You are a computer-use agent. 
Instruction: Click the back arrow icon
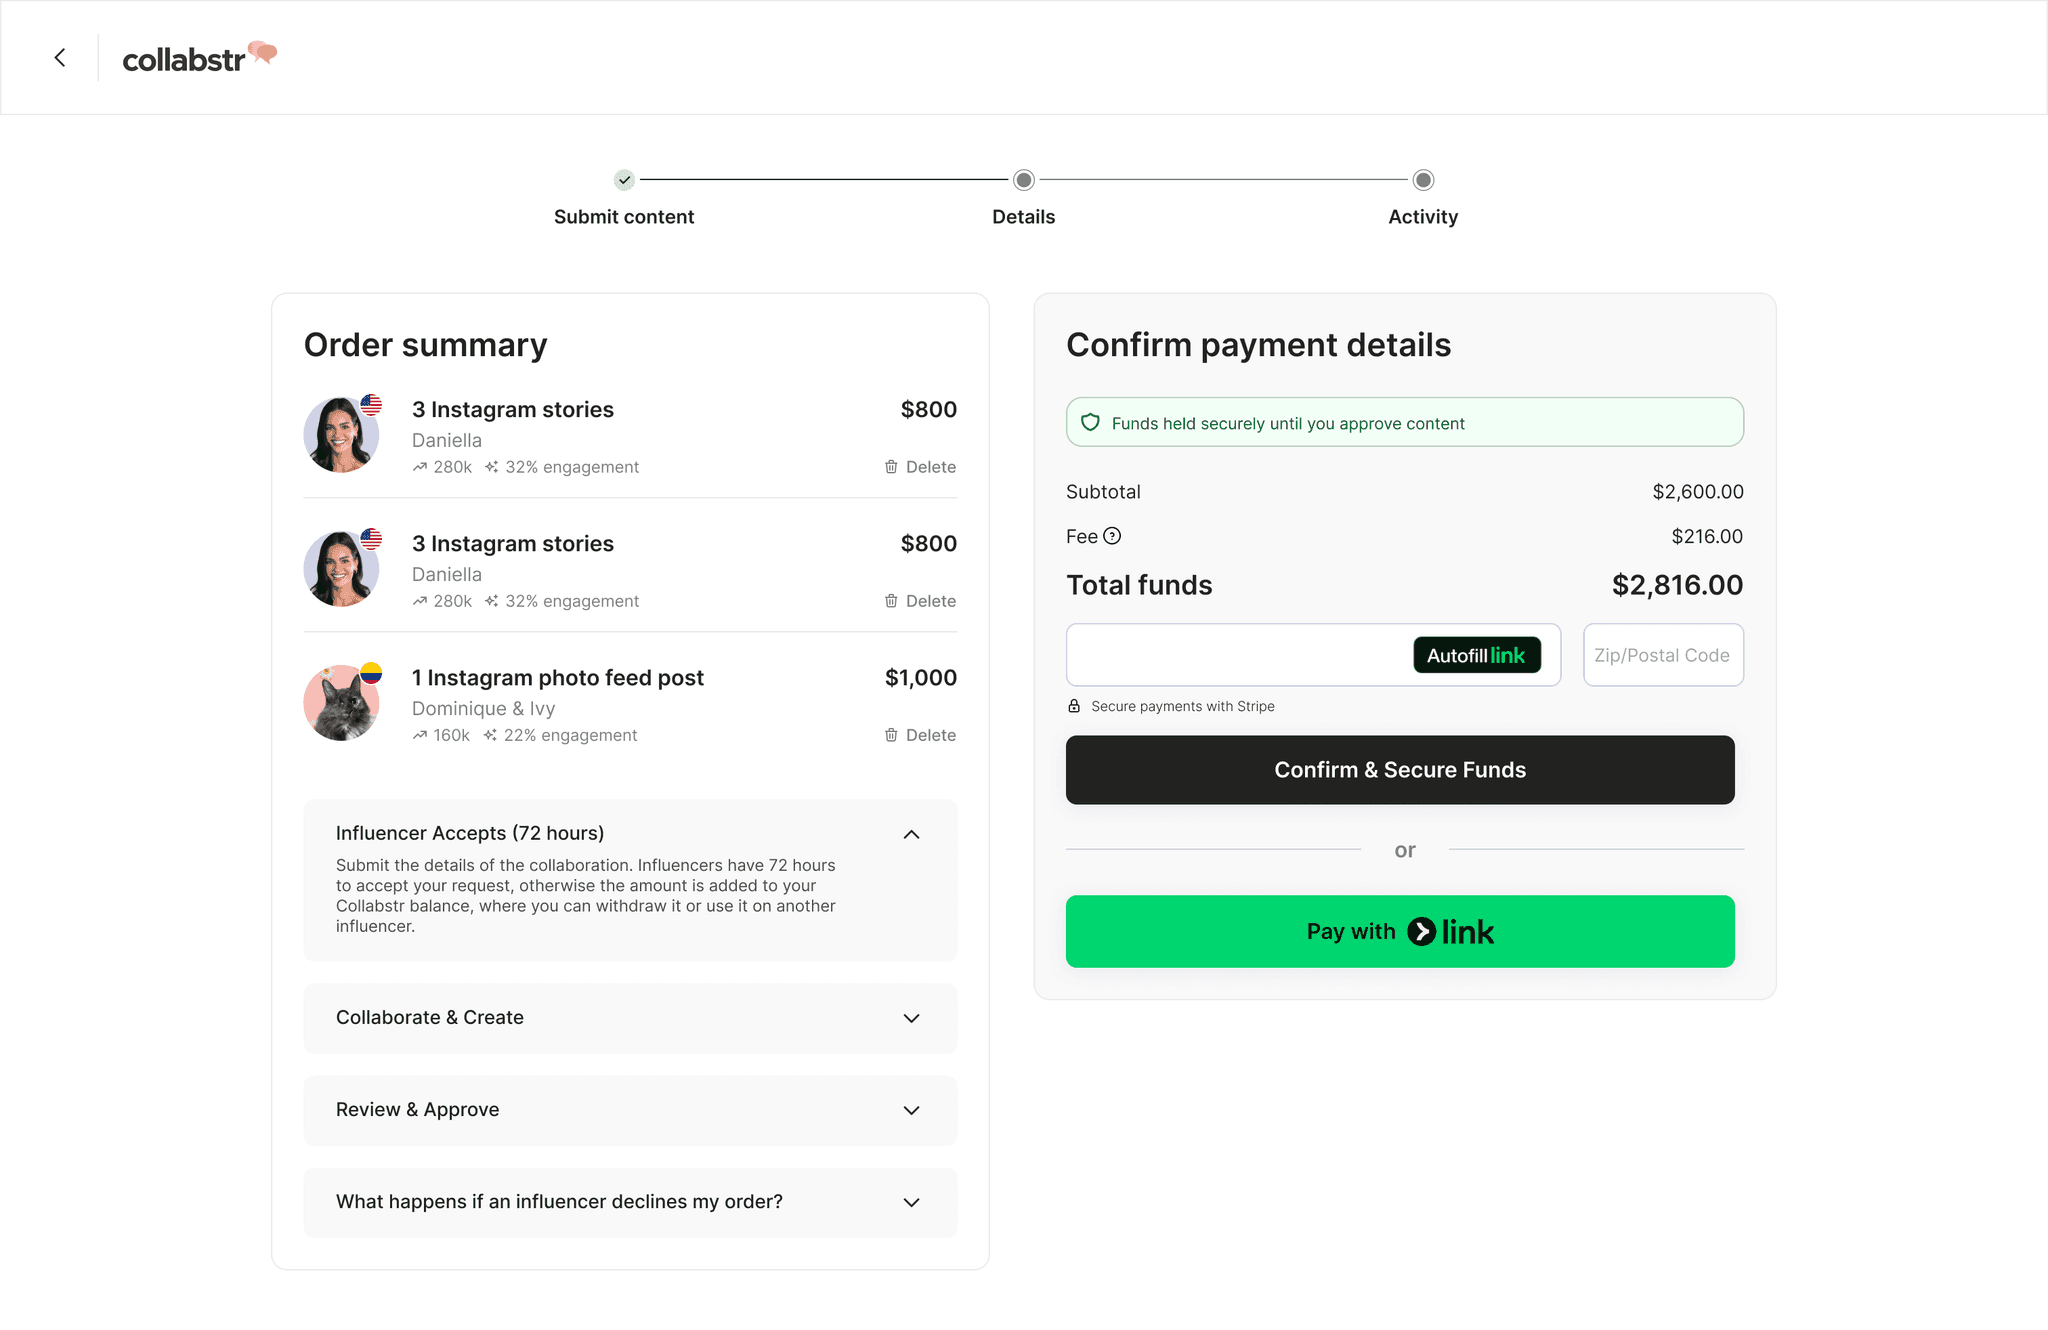60,58
